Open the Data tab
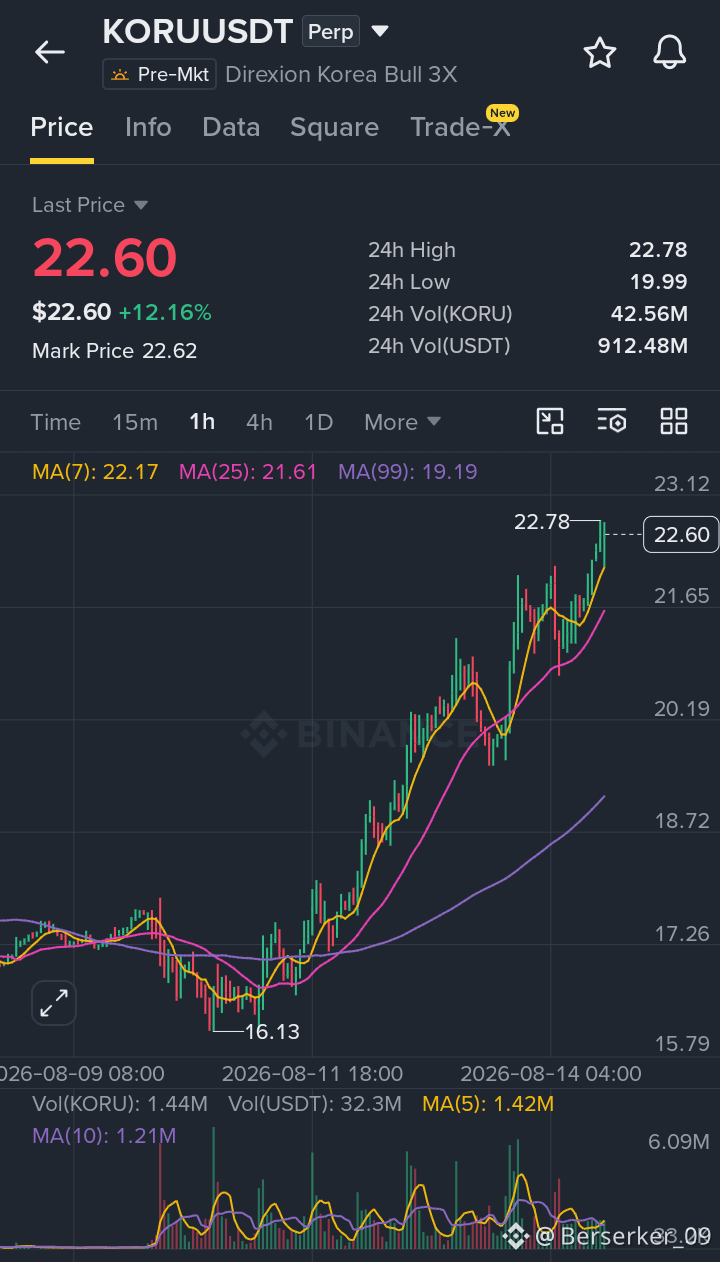The image size is (720, 1262). point(231,127)
